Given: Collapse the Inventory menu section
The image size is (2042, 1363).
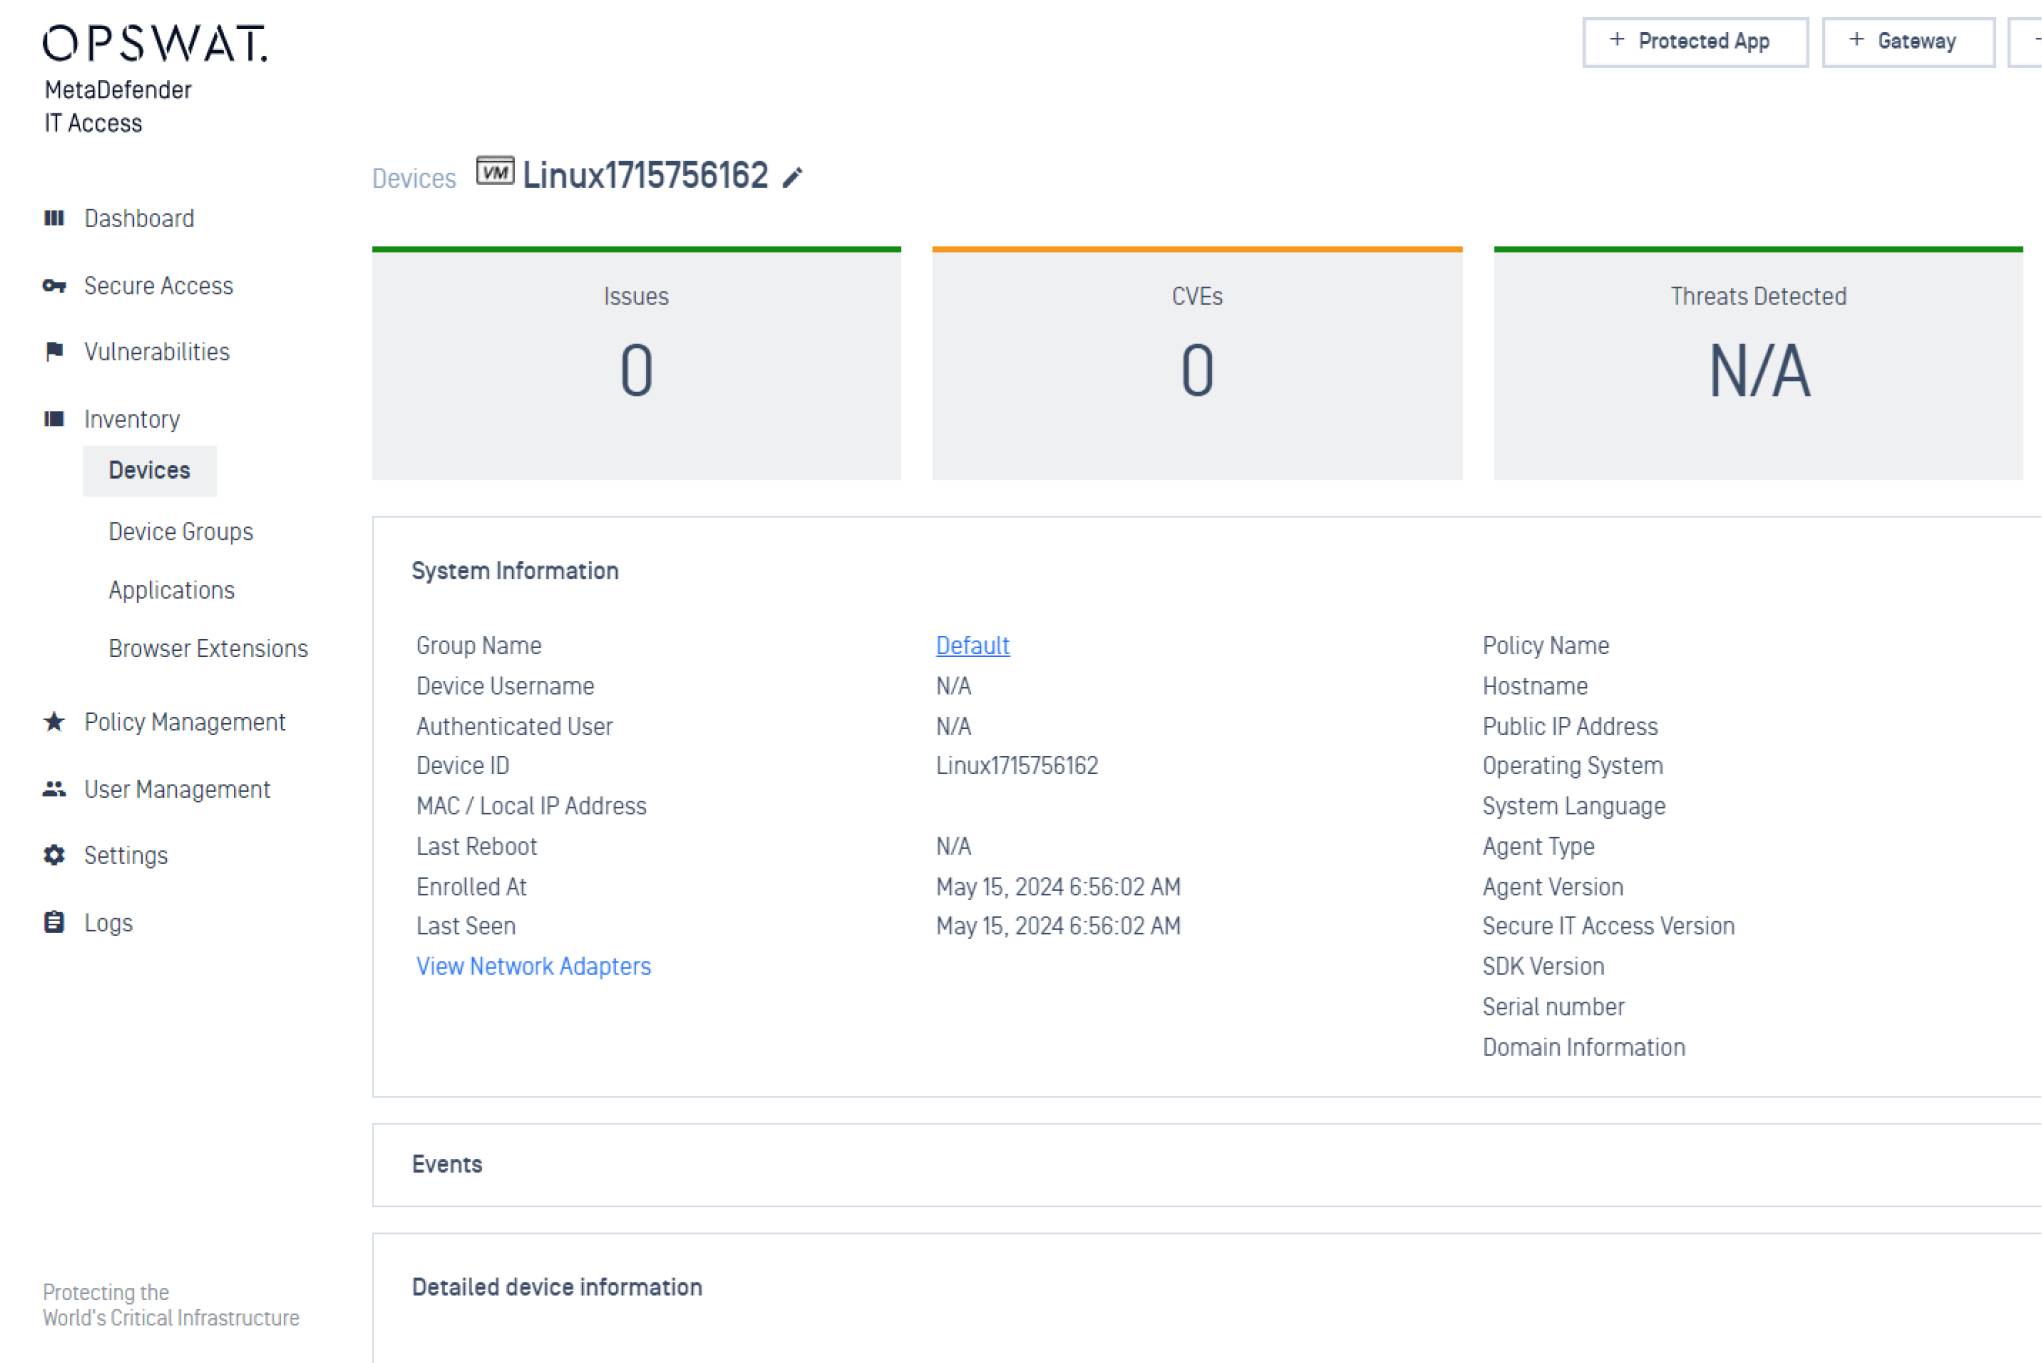Looking at the screenshot, I should pos(131,419).
